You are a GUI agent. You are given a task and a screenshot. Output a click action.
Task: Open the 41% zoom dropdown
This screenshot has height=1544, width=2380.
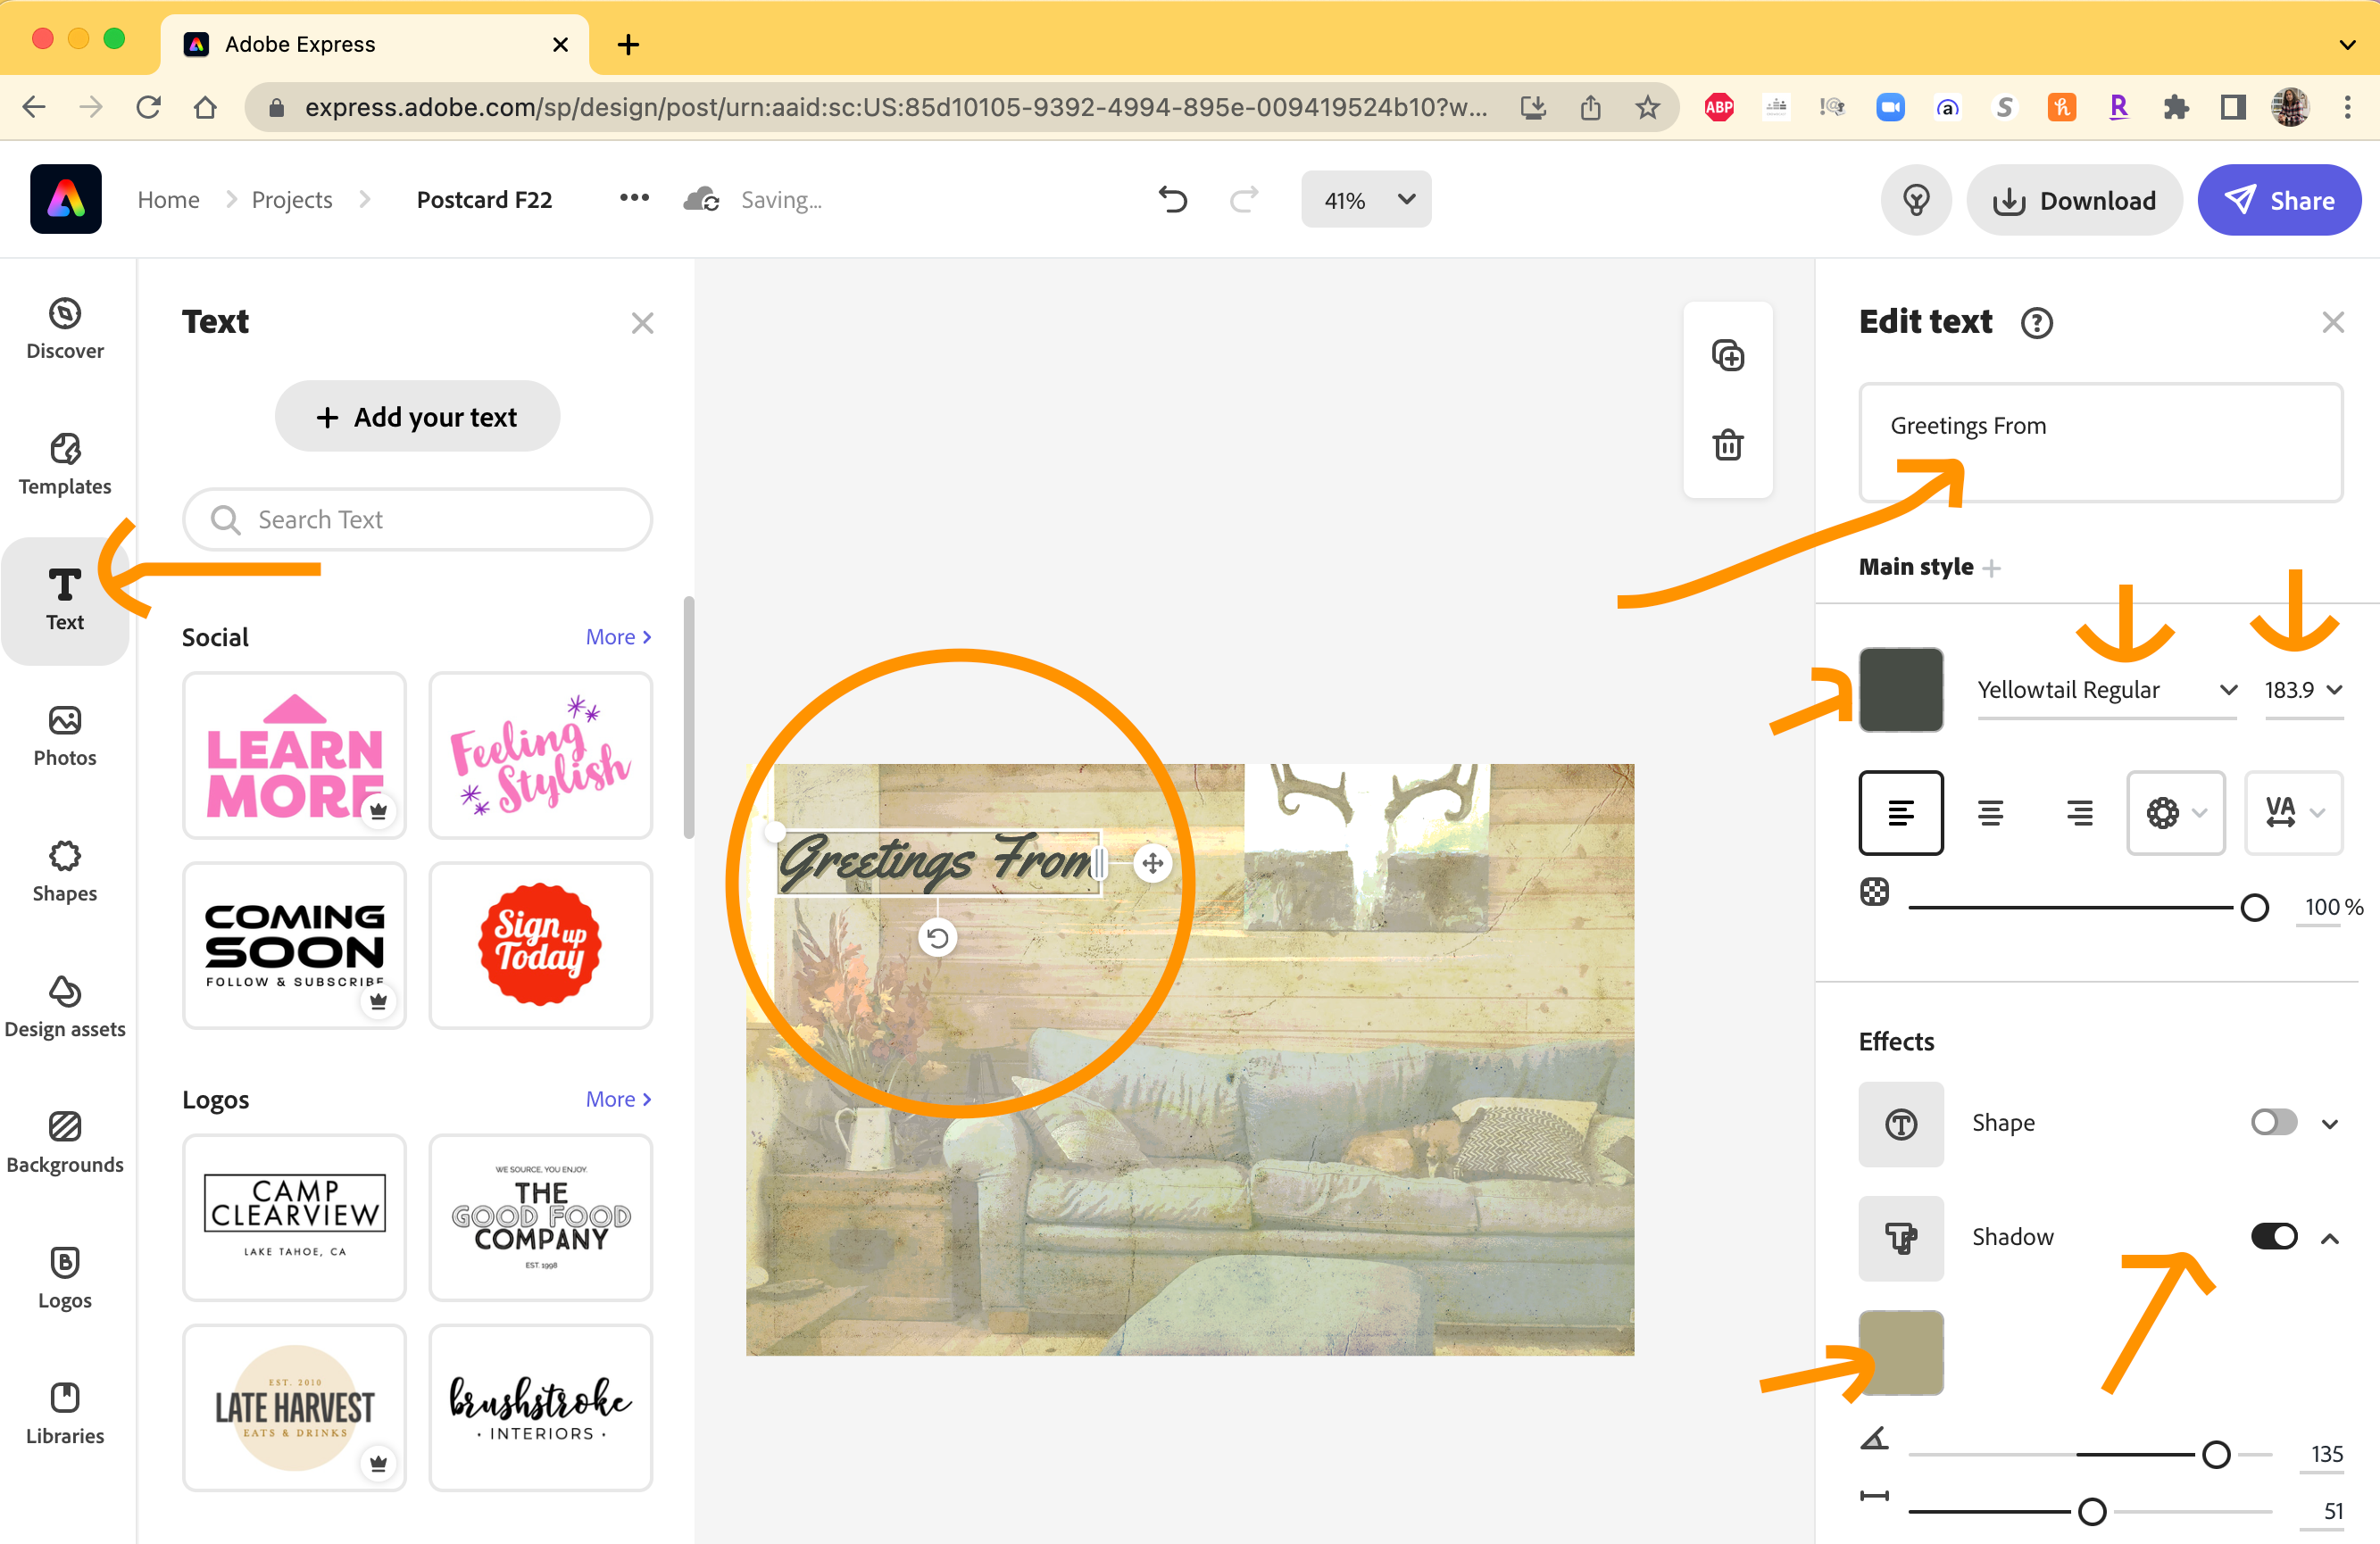coord(1365,200)
